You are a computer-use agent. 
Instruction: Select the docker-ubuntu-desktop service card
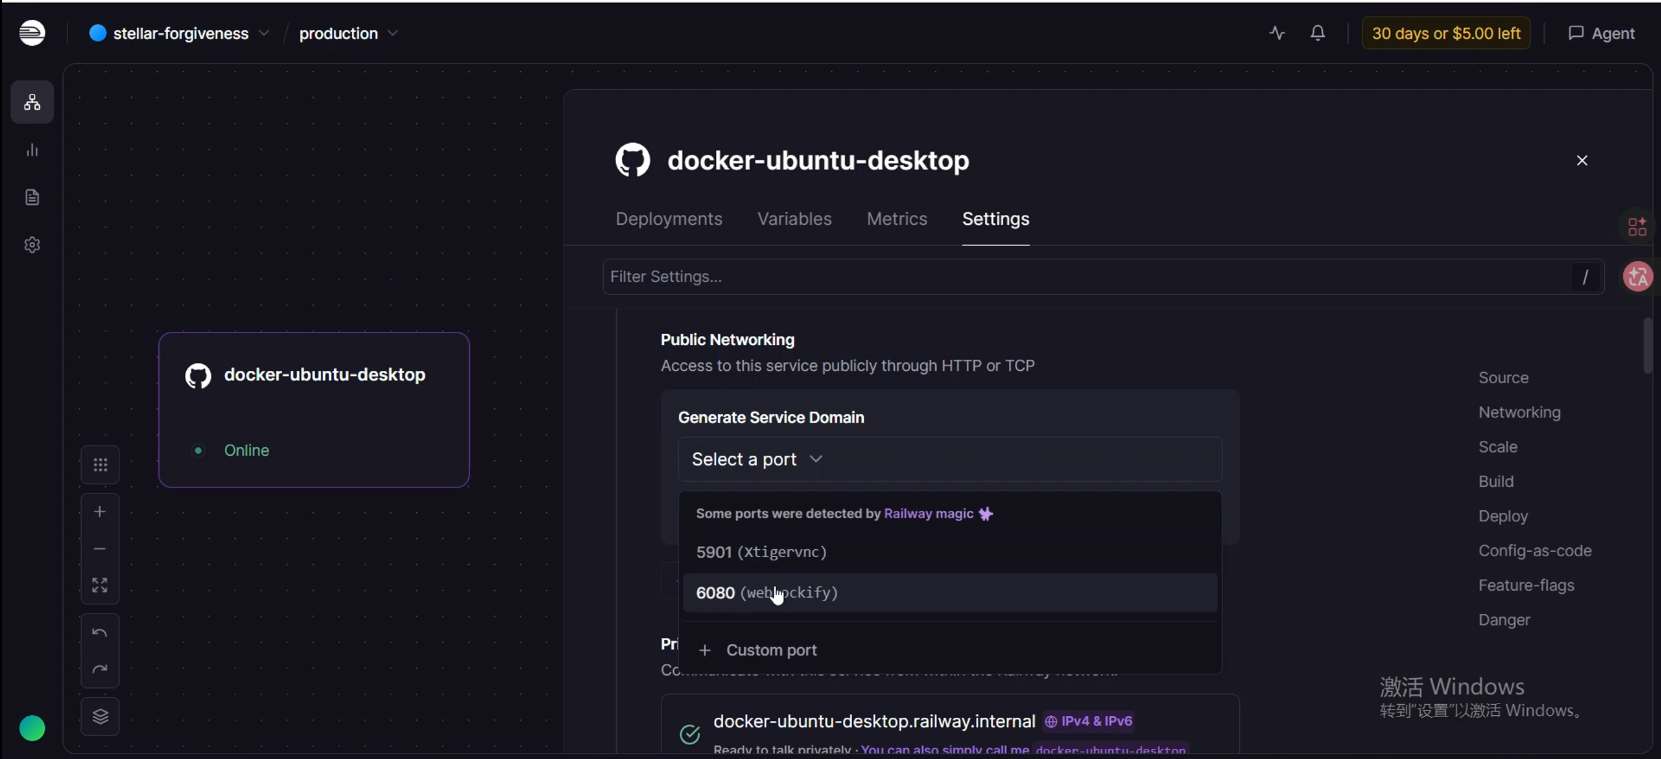314,410
